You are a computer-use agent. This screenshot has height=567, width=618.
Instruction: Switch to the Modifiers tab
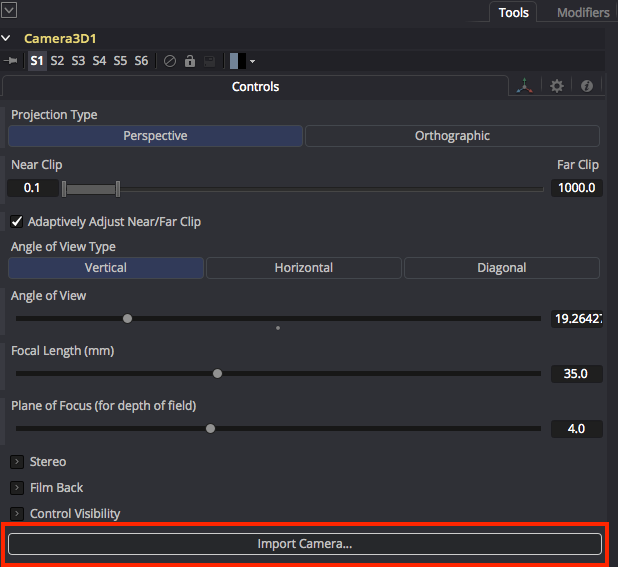583,13
